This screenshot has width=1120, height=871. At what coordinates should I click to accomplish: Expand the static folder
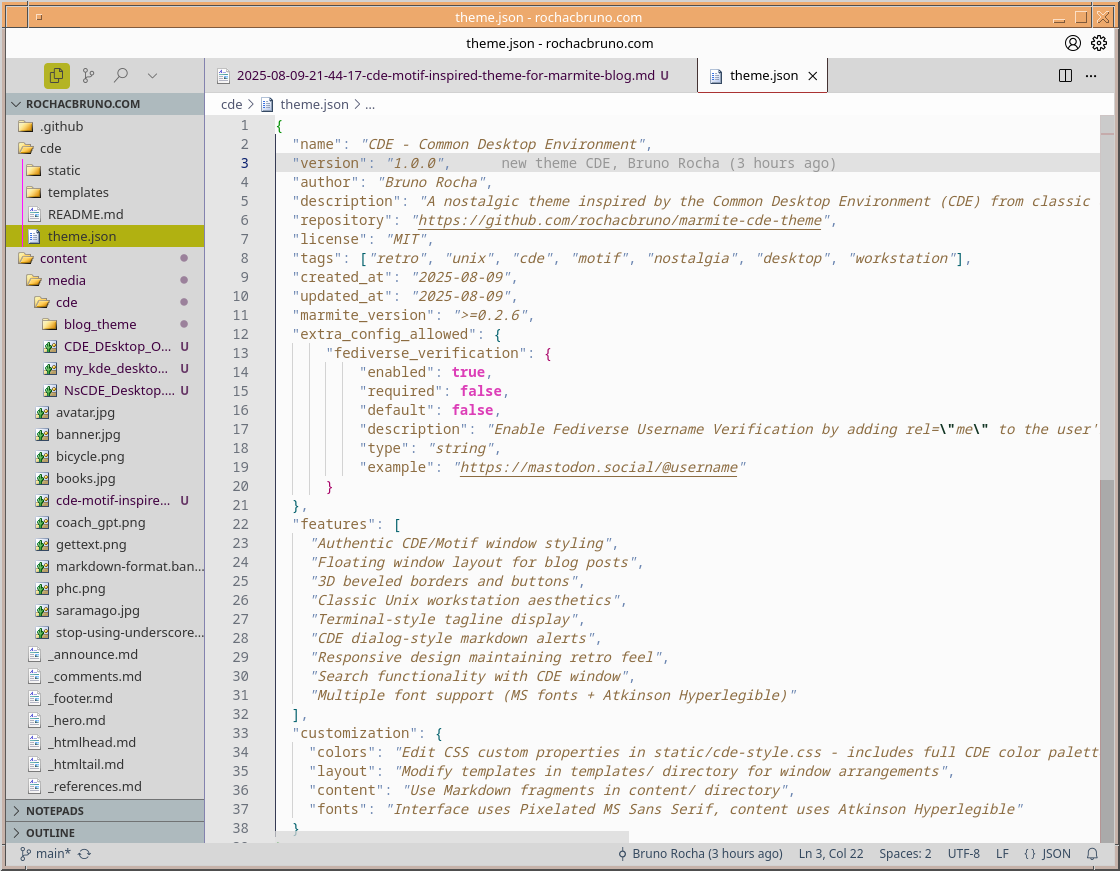105,170
